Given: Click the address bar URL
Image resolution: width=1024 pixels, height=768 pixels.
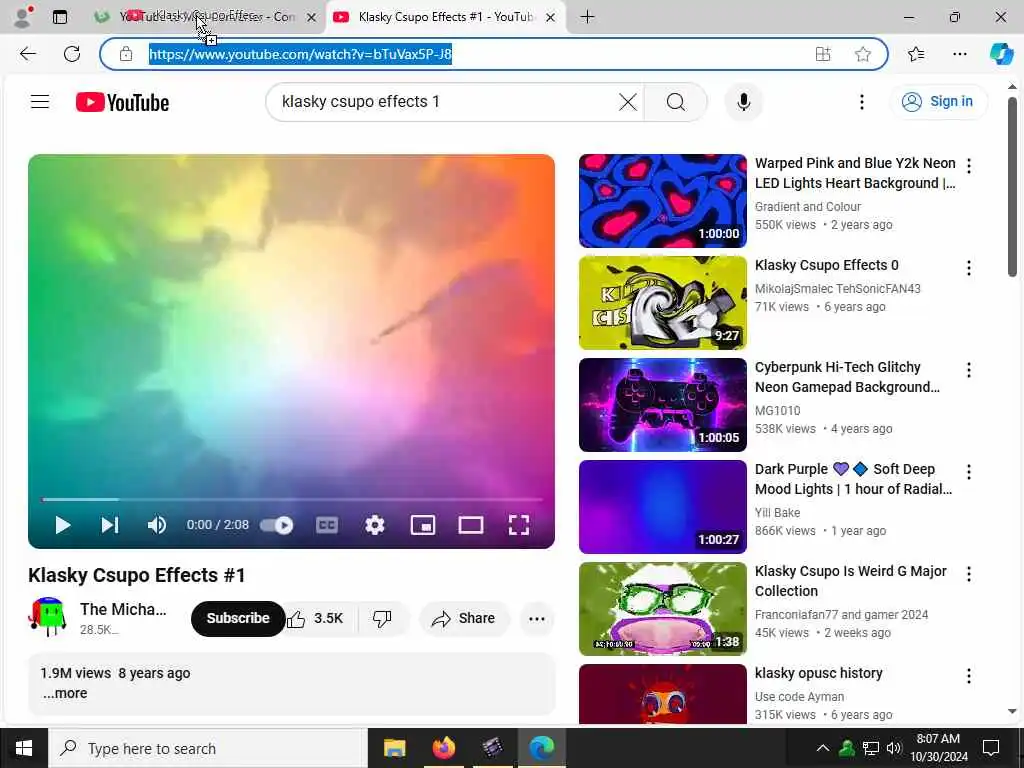Looking at the screenshot, I should (300, 54).
